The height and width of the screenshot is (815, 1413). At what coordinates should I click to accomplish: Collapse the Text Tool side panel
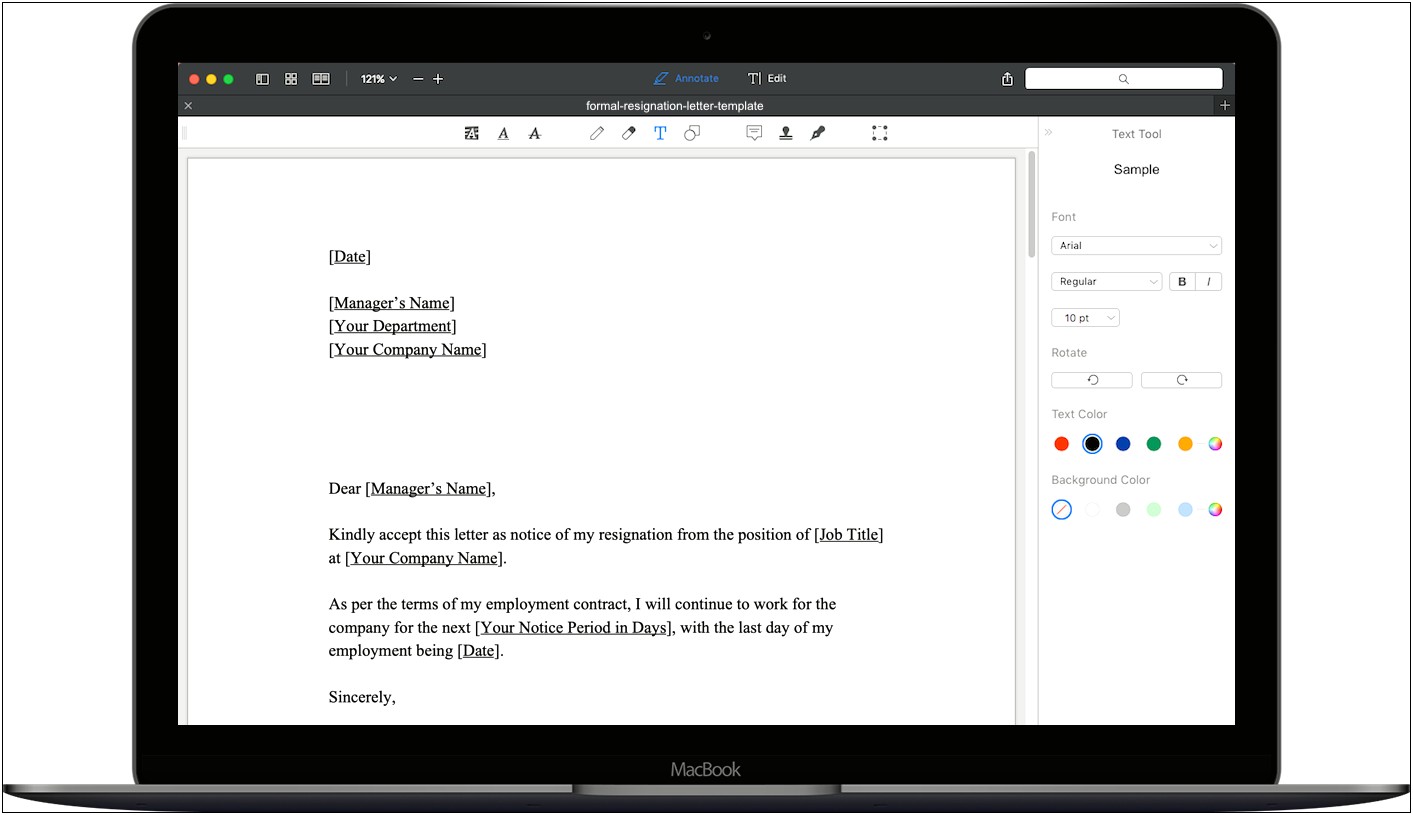pos(1049,132)
